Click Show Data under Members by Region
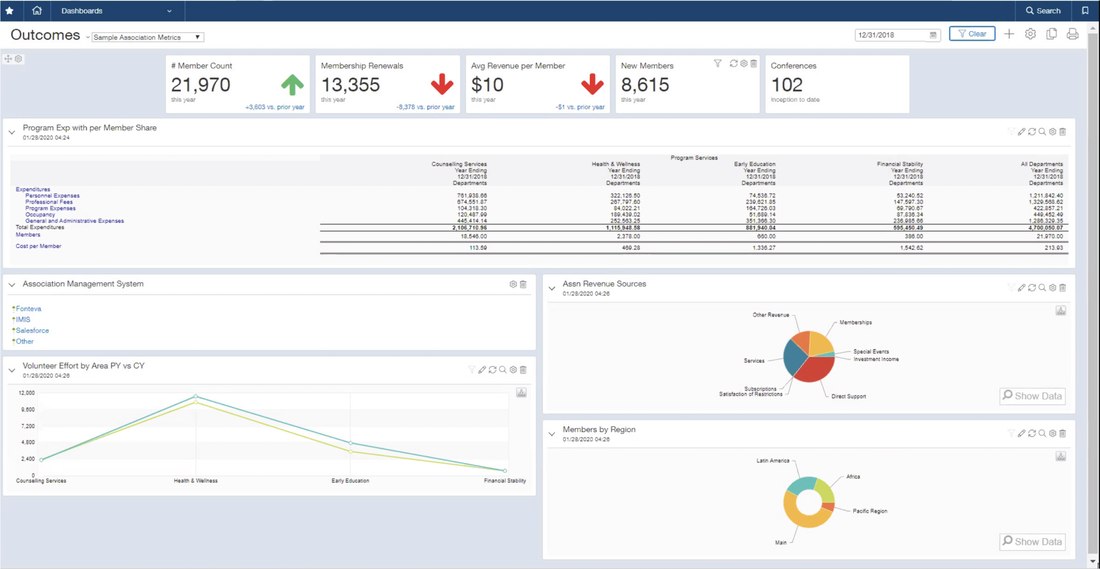Screen dimensions: 1100x569 [x=1032, y=541]
